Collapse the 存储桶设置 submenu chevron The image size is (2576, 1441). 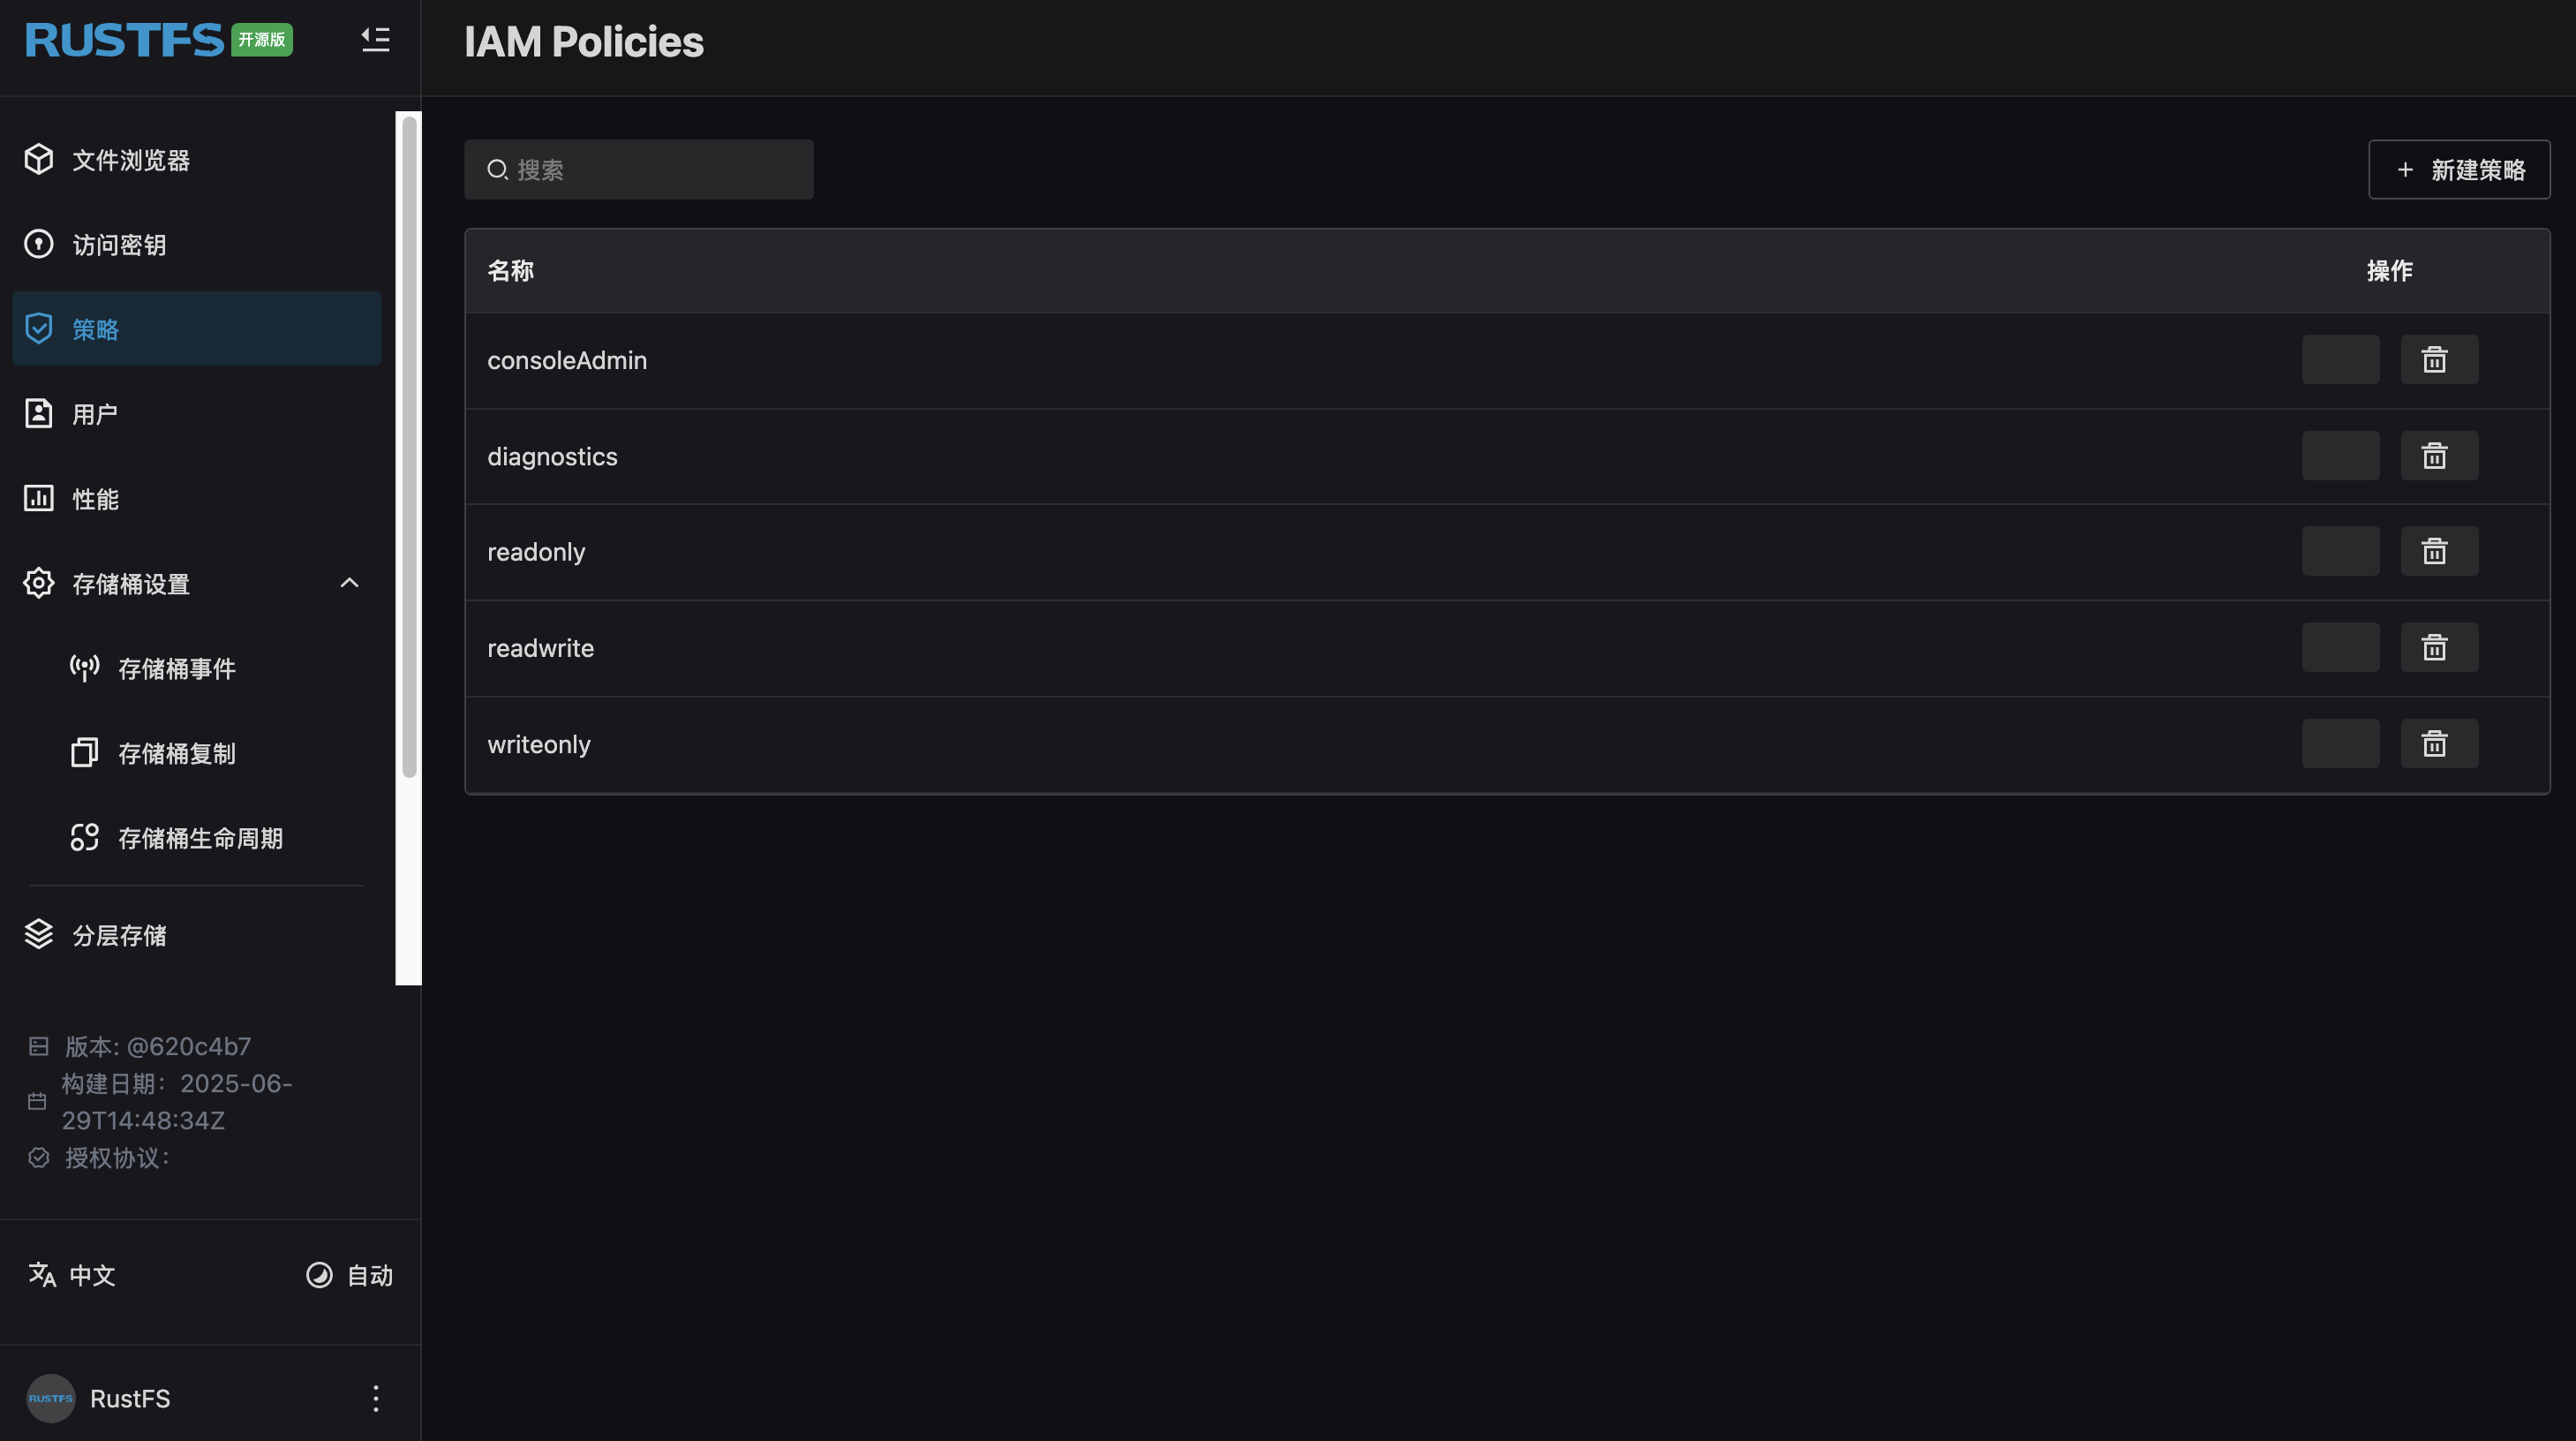[x=349, y=583]
